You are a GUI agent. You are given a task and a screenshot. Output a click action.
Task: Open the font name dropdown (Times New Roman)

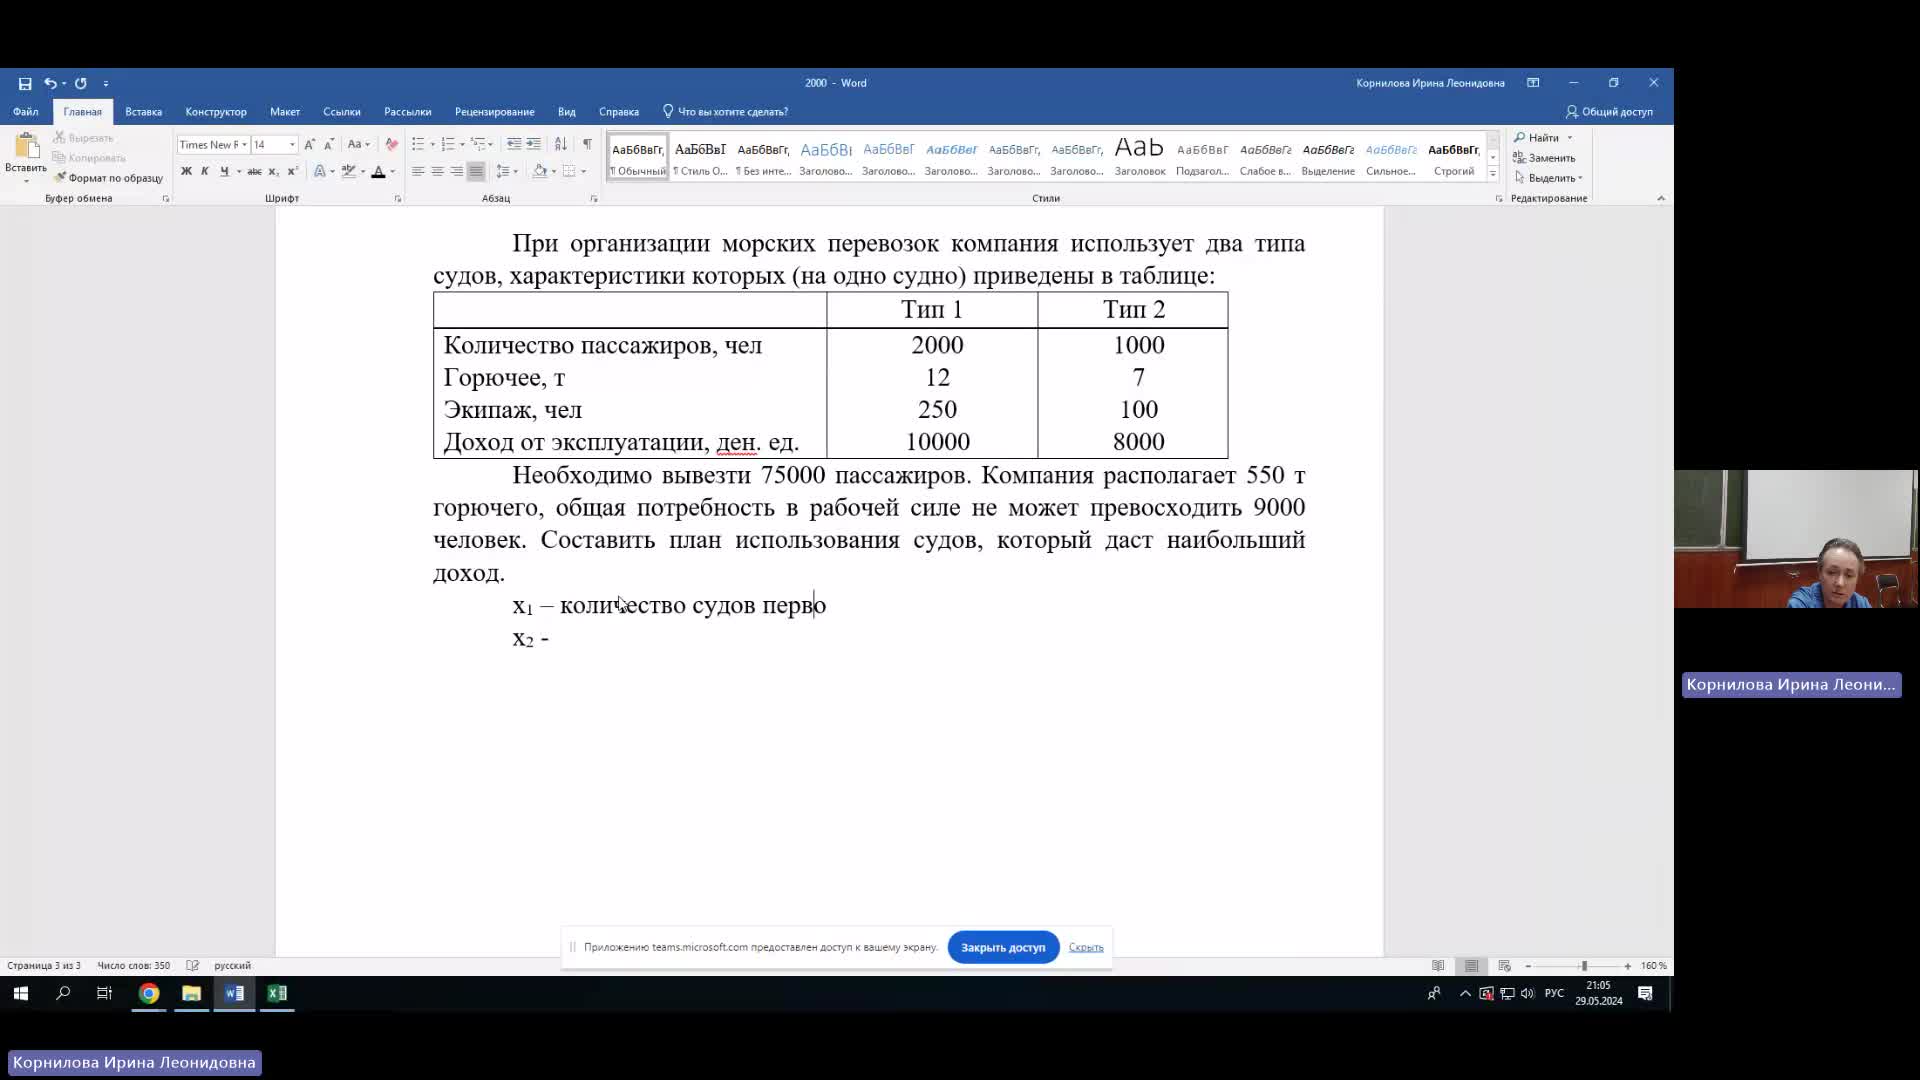(244, 145)
